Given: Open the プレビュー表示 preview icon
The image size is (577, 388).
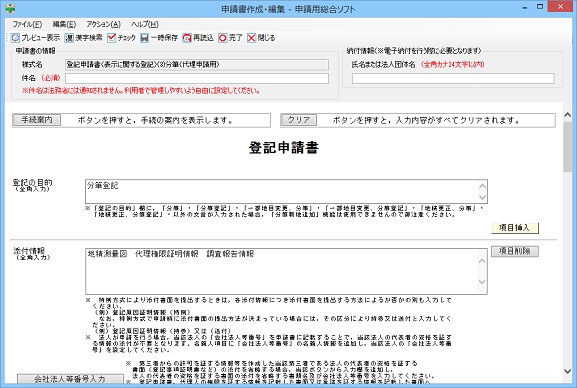Looking at the screenshot, I should click(15, 38).
